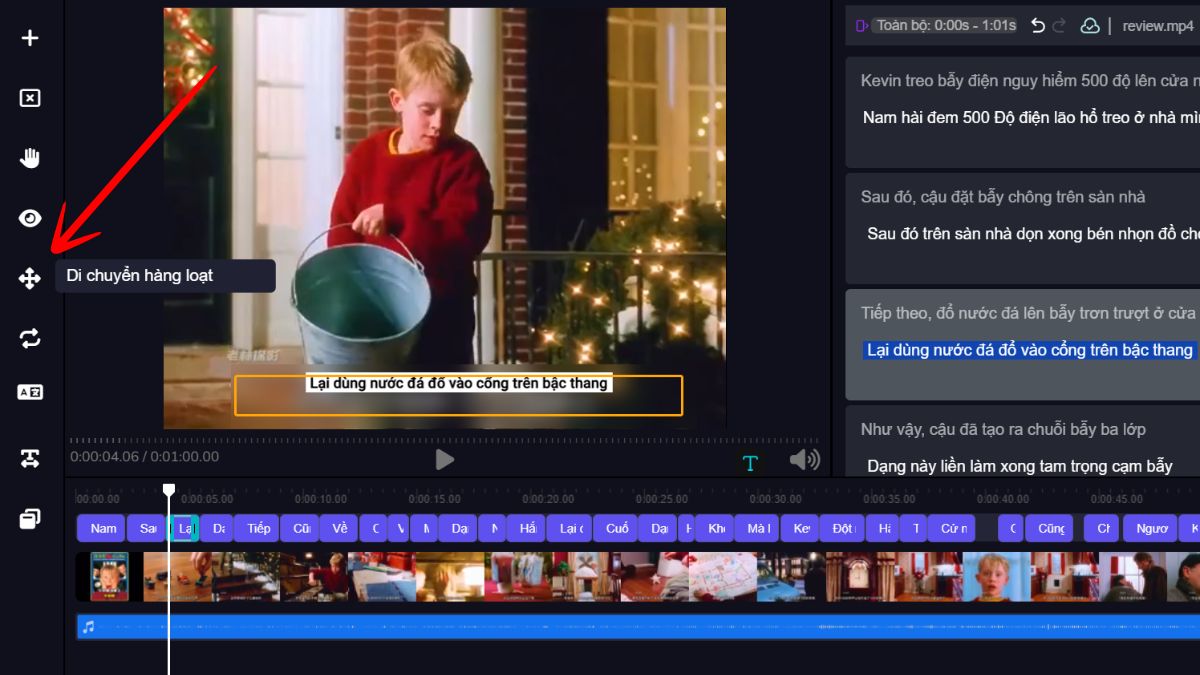Screen dimensions: 1200x675
Task: Select the 'Hắ' subtitle clip
Action: [526, 528]
